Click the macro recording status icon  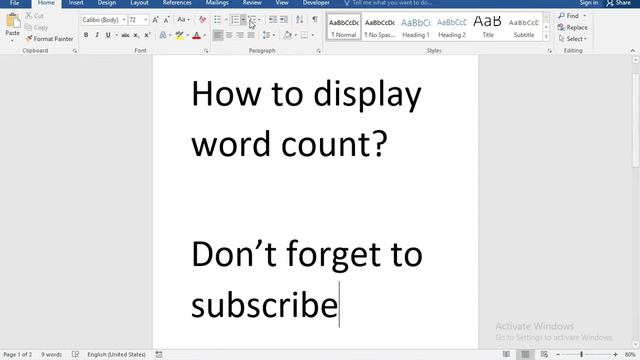coord(159,354)
